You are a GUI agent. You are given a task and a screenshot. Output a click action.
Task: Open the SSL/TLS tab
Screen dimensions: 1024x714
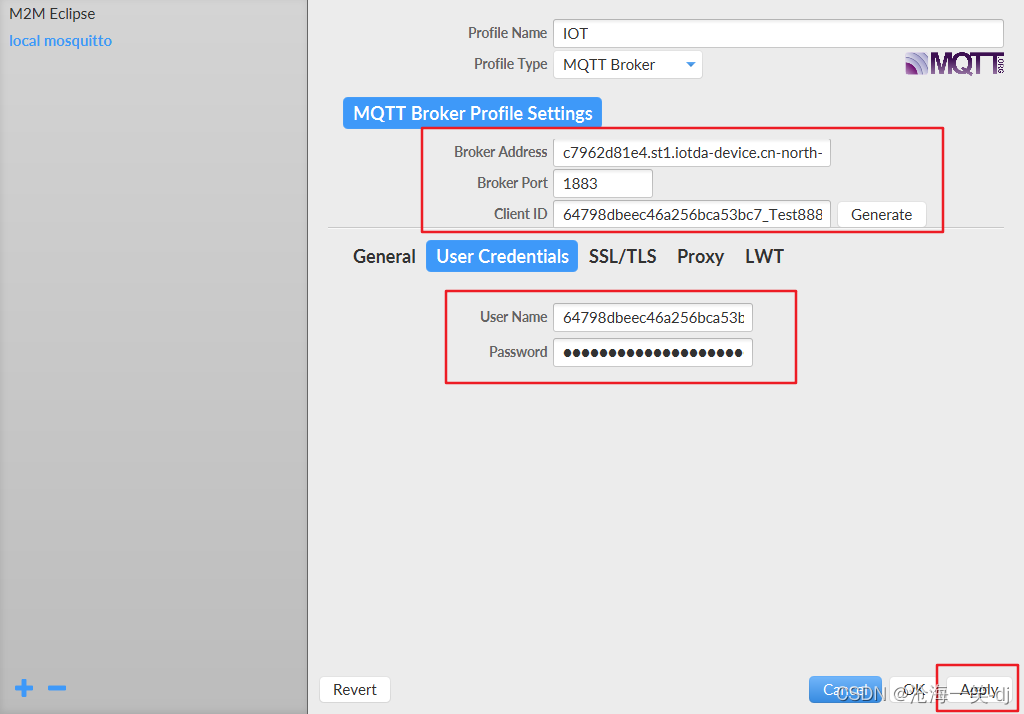[622, 256]
